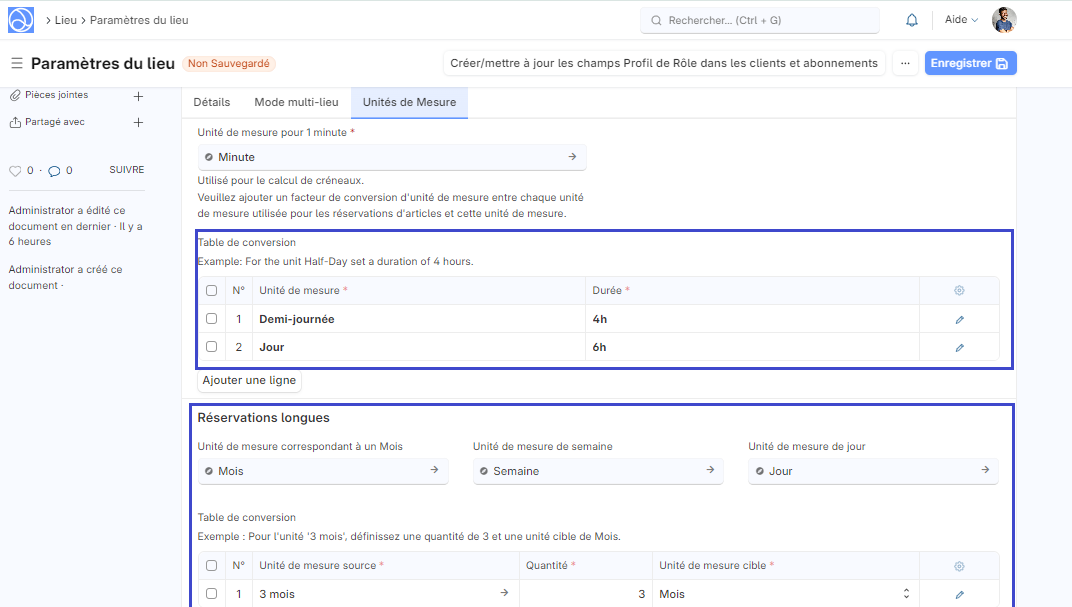The width and height of the screenshot is (1072, 607).
Task: Click plus icon next to Partagé avec
Action: pos(139,123)
